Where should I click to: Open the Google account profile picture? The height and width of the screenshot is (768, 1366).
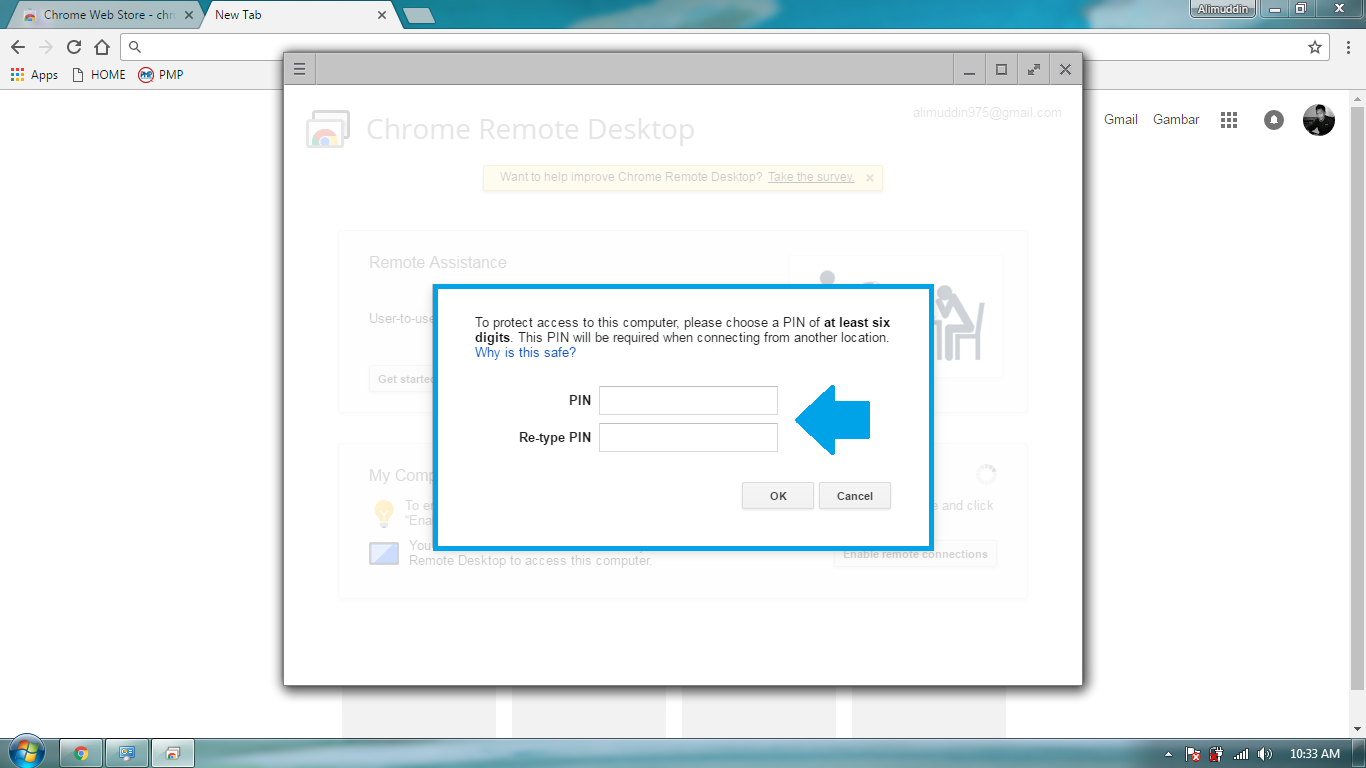tap(1319, 120)
